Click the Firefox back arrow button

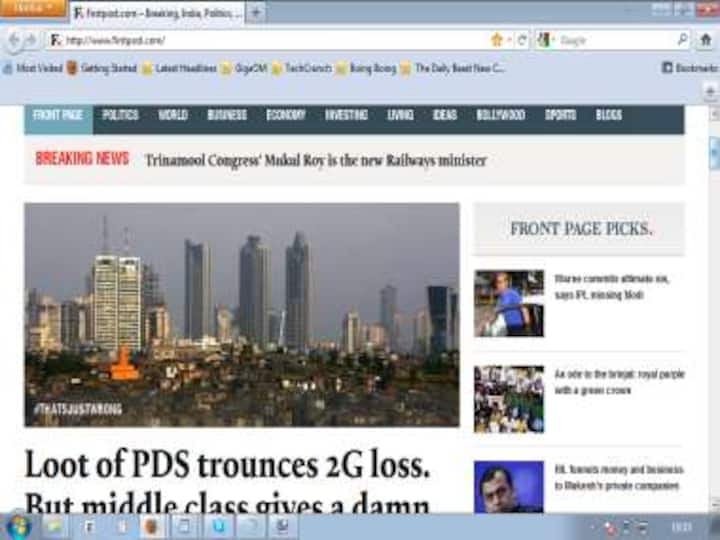click(x=14, y=41)
